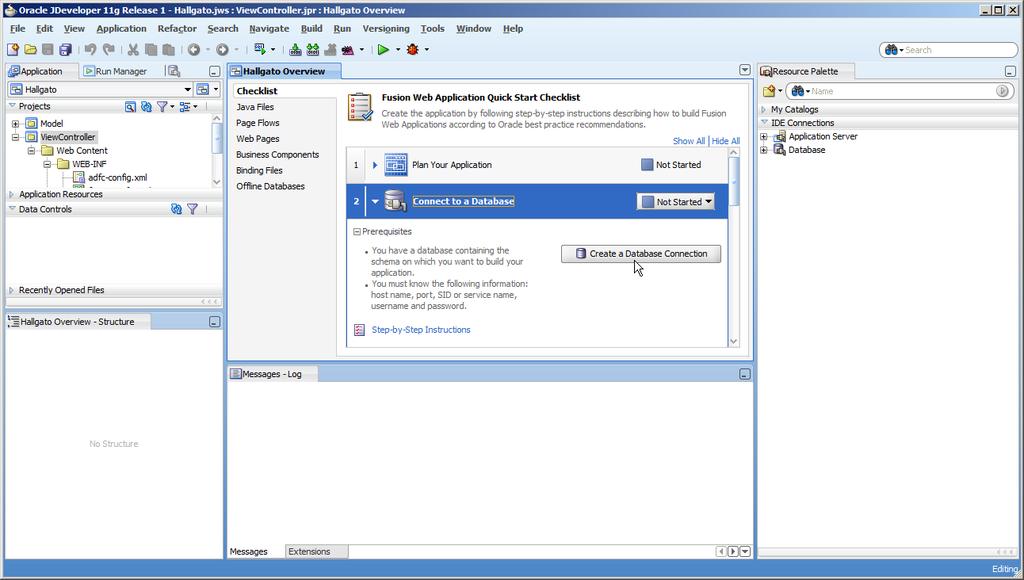Click the Refresh icon in Data Controls header

(176, 209)
